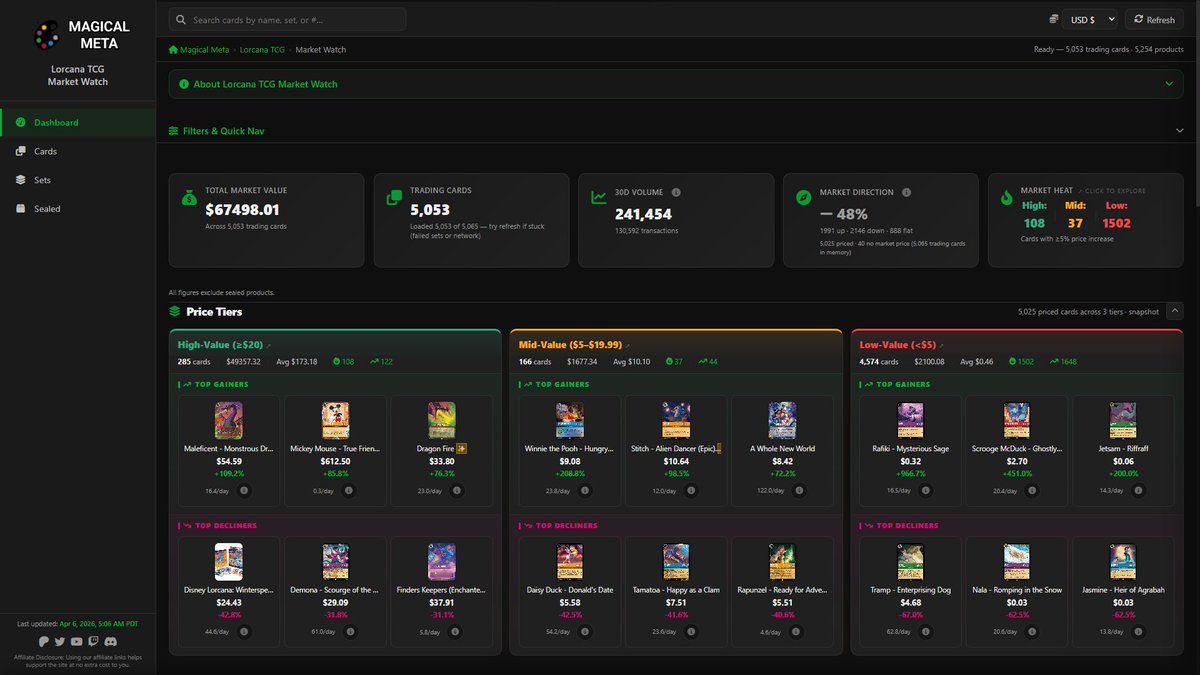Open Sealed in the sidebar
This screenshot has width=1200, height=675.
(78, 209)
